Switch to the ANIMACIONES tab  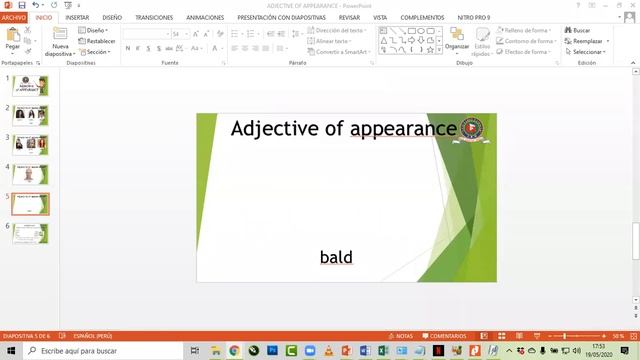205,18
